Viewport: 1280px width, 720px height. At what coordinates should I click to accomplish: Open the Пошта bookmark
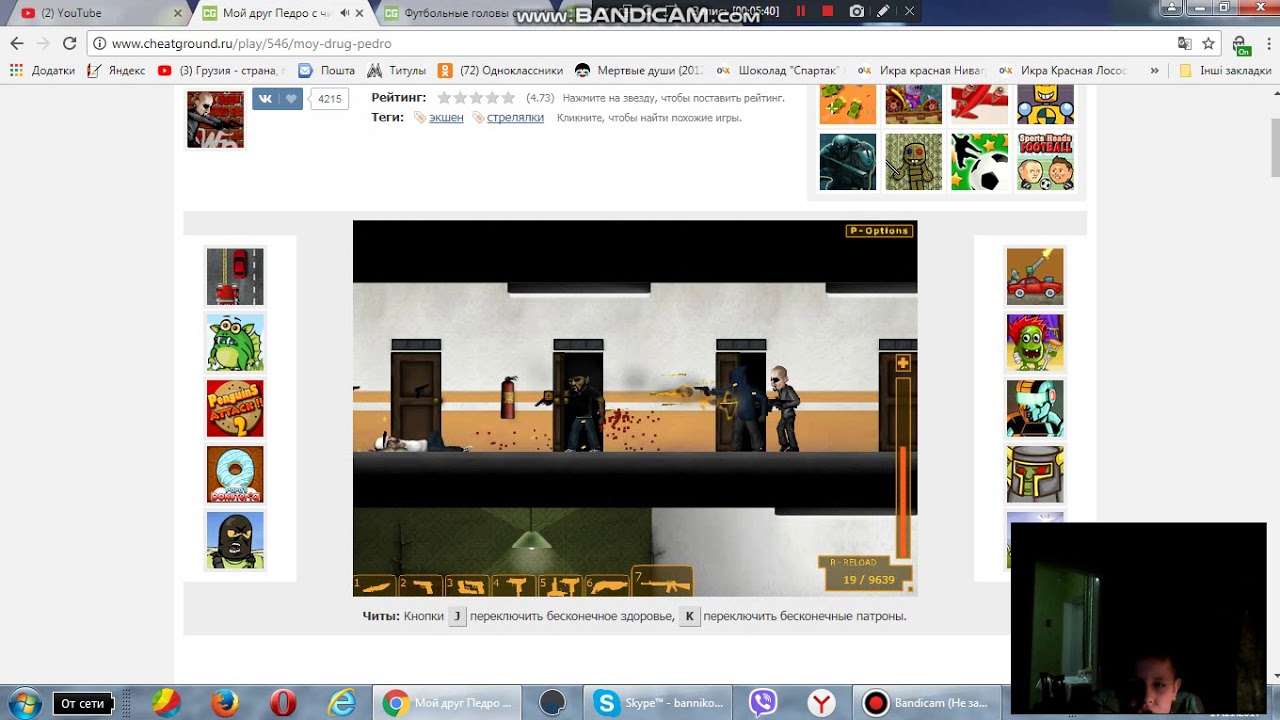tap(327, 71)
